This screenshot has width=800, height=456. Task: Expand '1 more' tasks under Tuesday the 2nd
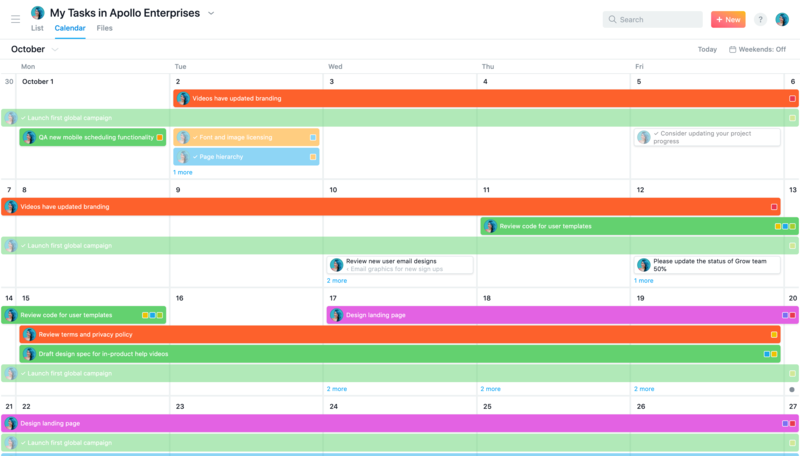coord(183,172)
